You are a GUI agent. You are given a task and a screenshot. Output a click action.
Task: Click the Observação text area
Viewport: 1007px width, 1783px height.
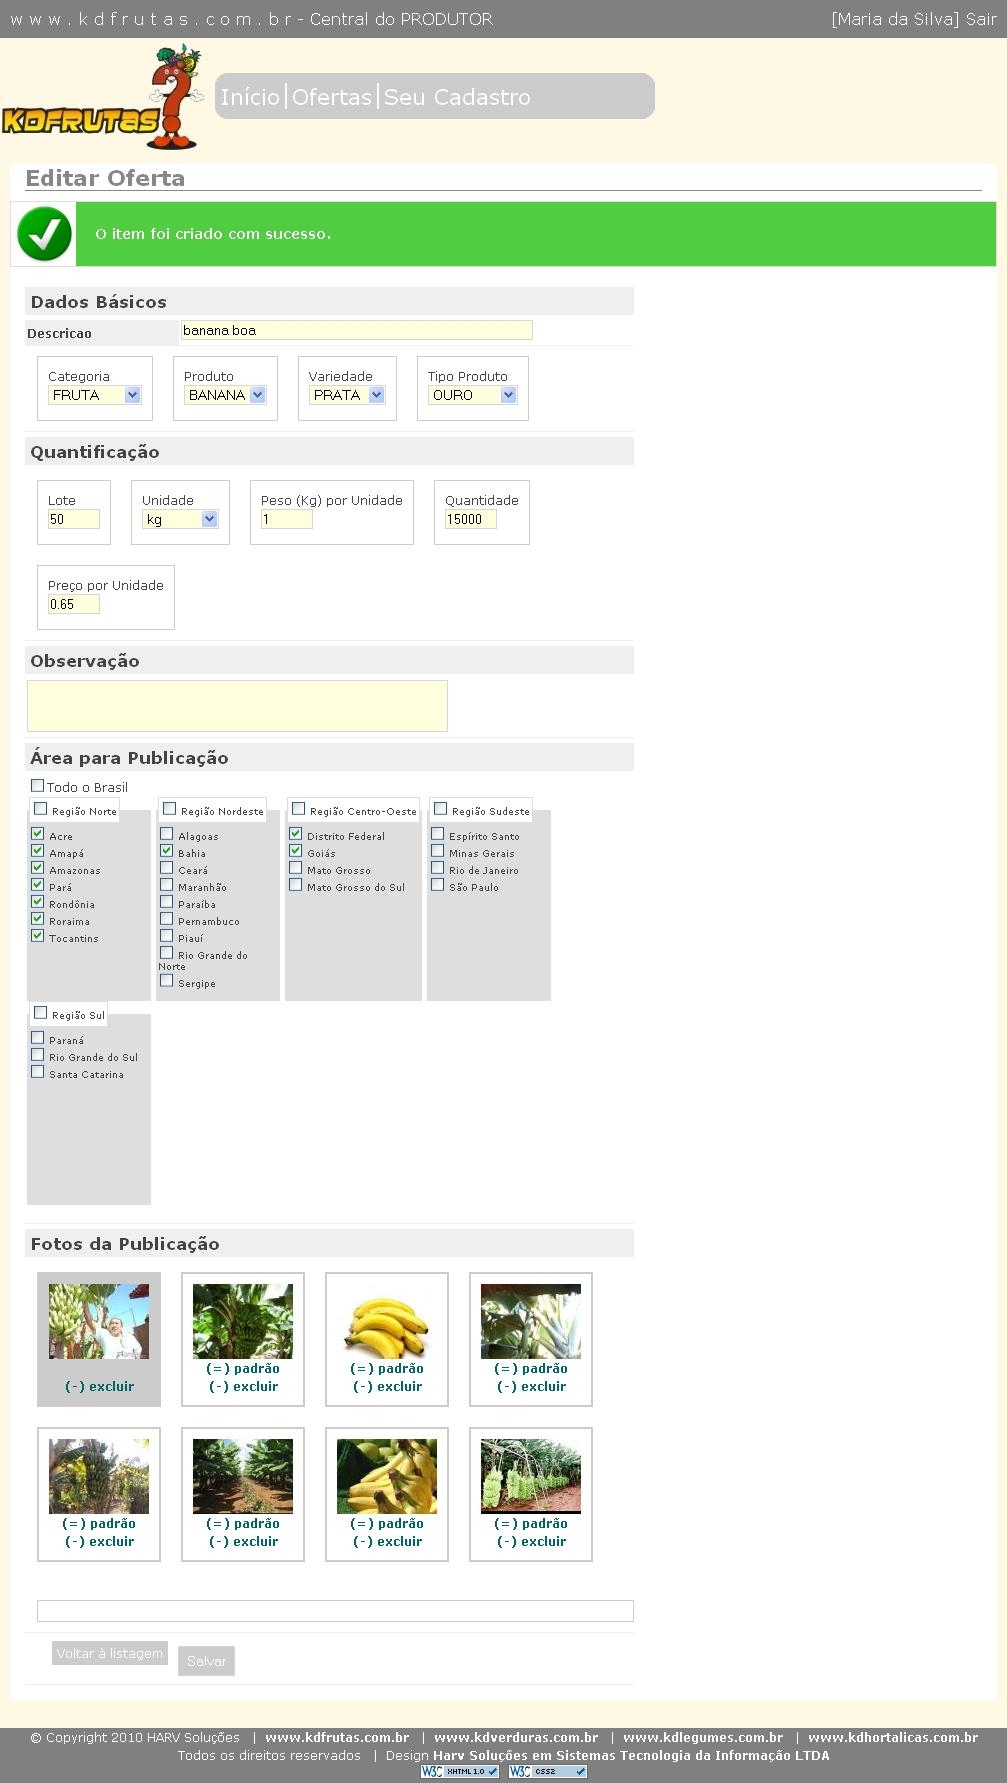pyautogui.click(x=237, y=706)
